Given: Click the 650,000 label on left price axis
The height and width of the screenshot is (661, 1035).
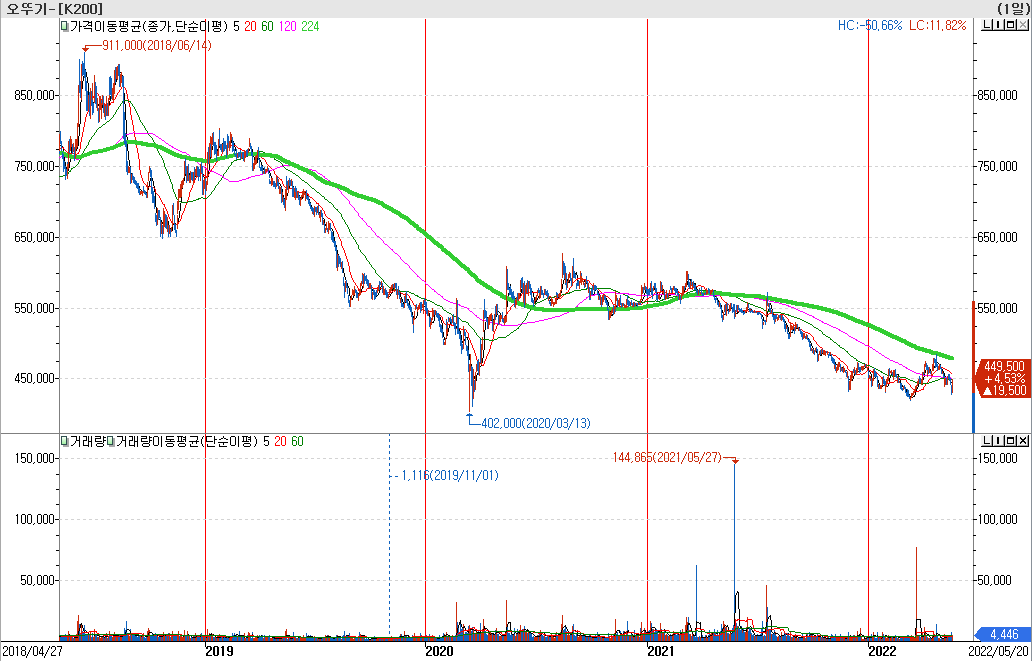Looking at the screenshot, I should click(x=34, y=237).
